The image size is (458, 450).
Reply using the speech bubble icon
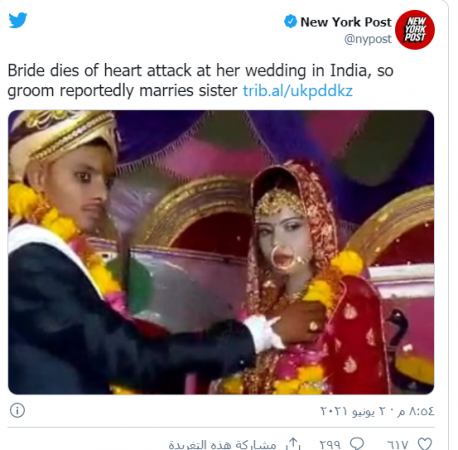356,444
